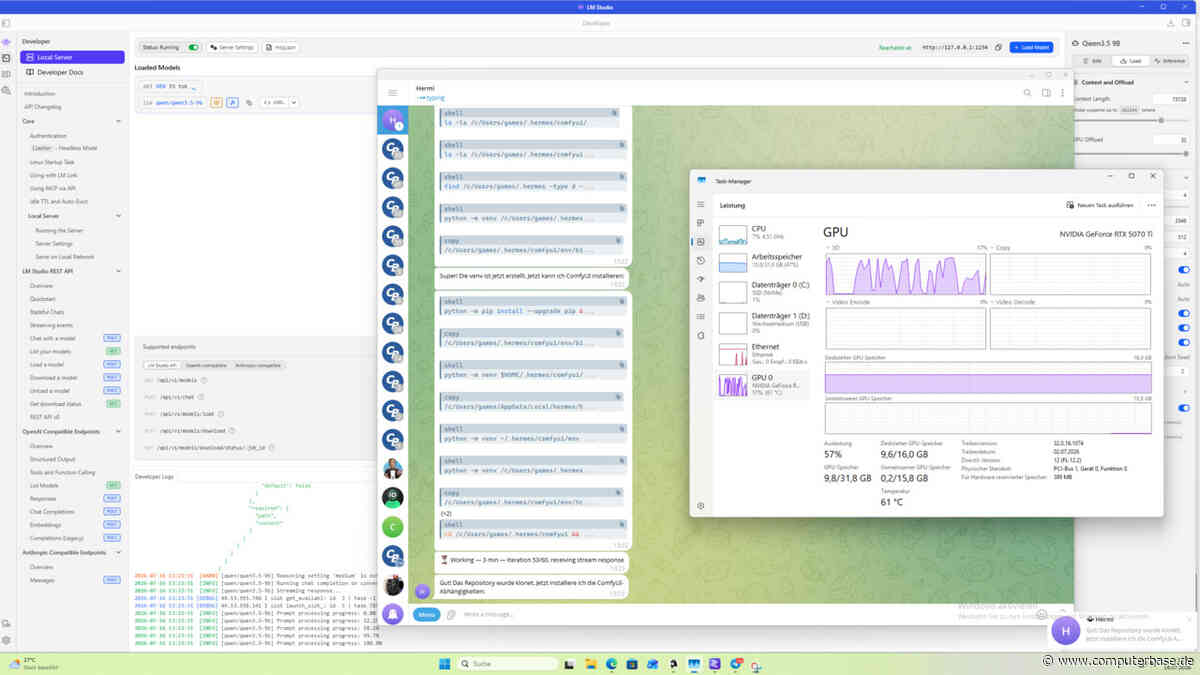The height and width of the screenshot is (675, 1200).
Task: Open the LM Studio model search icon
Action: (x=6, y=90)
